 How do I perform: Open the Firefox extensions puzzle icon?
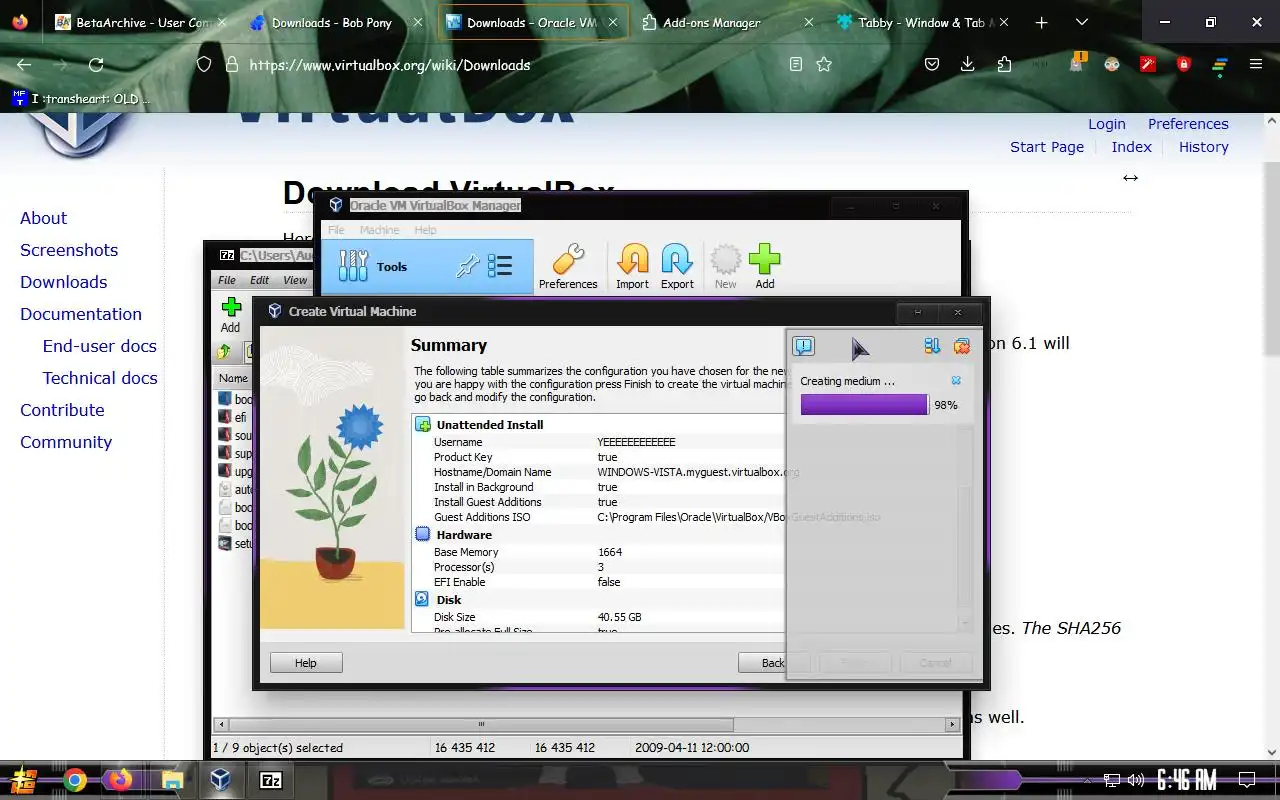pyautogui.click(x=1004, y=65)
